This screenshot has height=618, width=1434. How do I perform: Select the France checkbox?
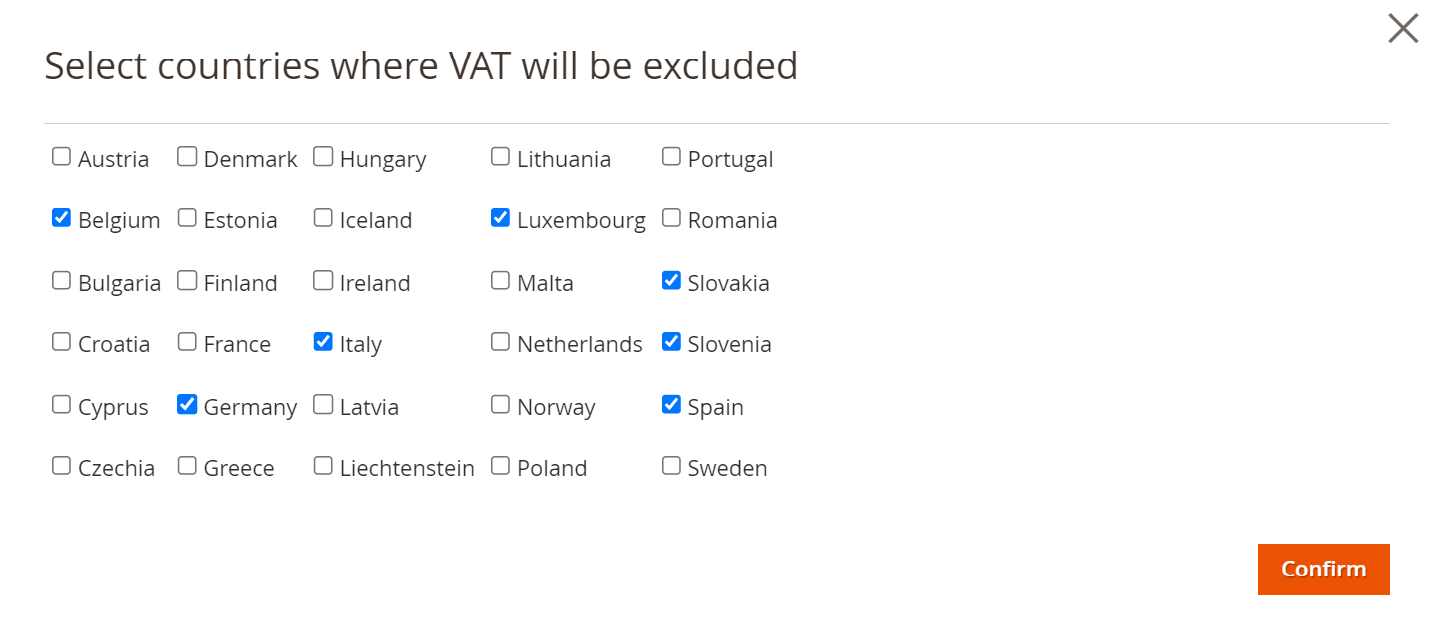click(x=187, y=342)
